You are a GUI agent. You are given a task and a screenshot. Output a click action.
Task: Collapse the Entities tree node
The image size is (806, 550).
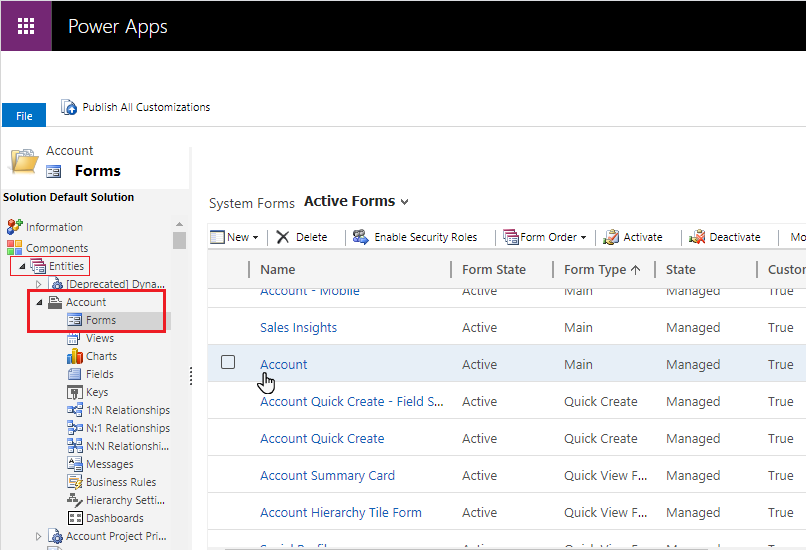click(22, 266)
